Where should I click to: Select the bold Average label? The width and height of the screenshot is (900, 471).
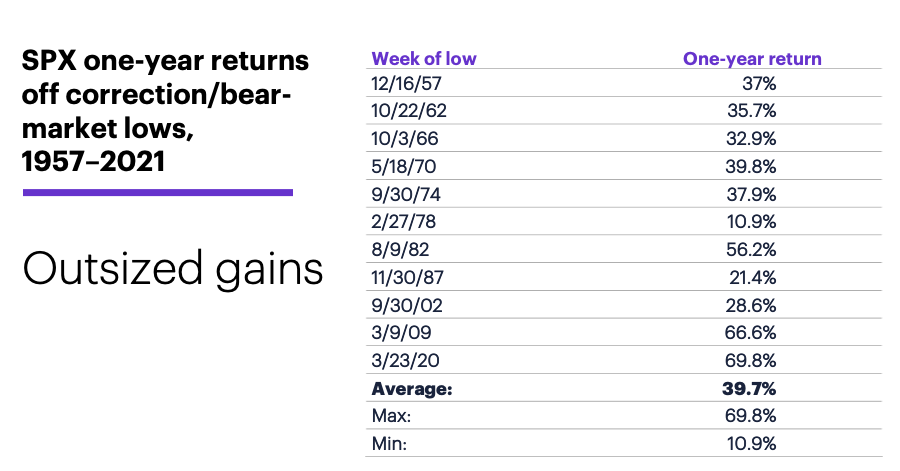point(412,389)
